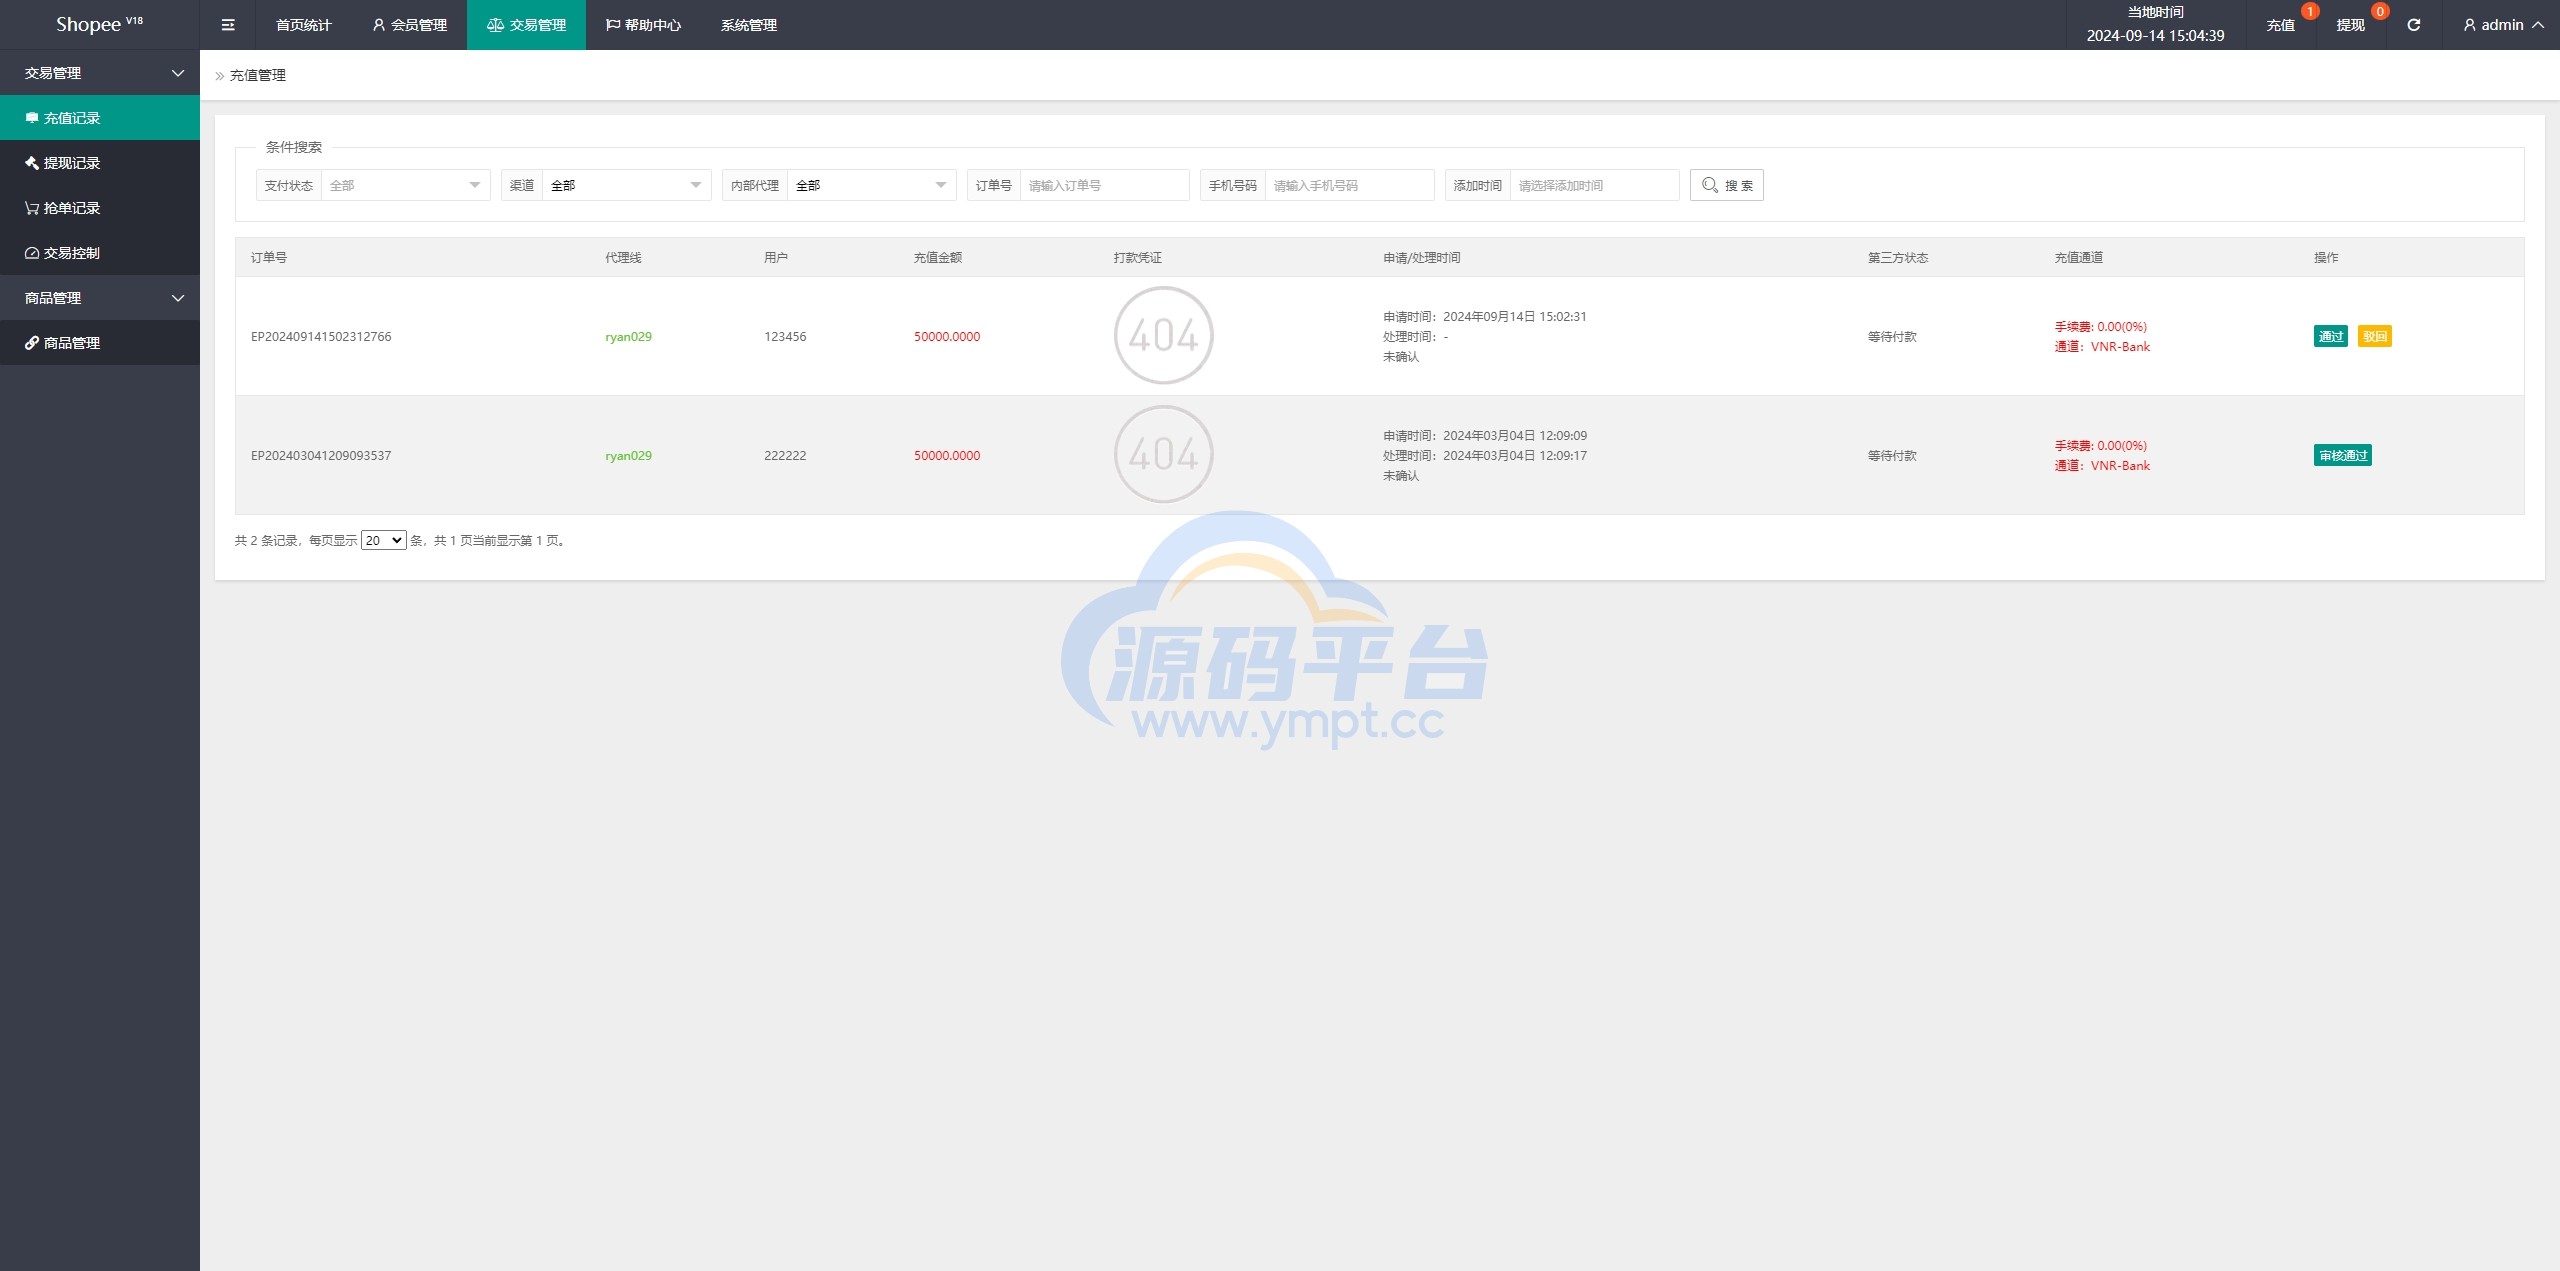Select 充值记录 in sidebar
2560x1271 pixels.
[100, 118]
